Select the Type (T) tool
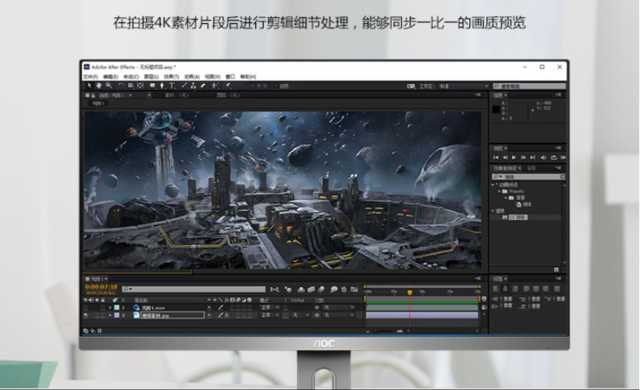The height and width of the screenshot is (390, 640). 172,86
